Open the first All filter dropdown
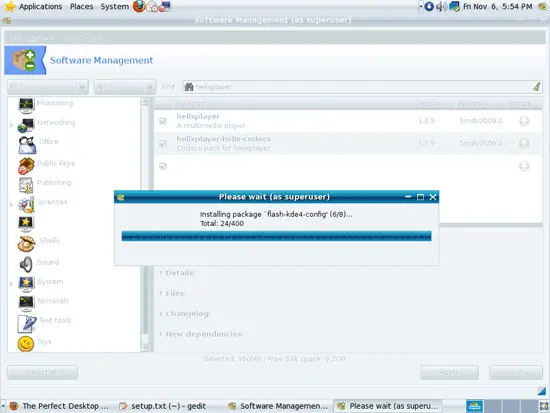 (x=48, y=87)
